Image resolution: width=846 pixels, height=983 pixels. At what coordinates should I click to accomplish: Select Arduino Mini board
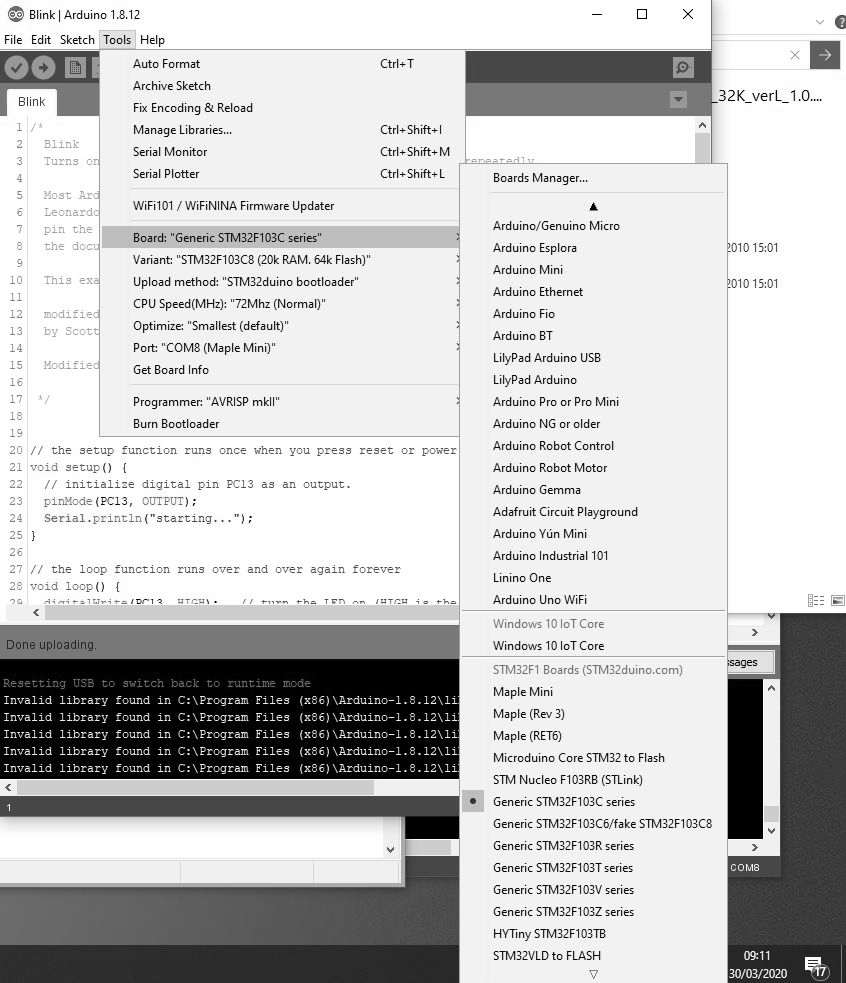pyautogui.click(x=593, y=270)
